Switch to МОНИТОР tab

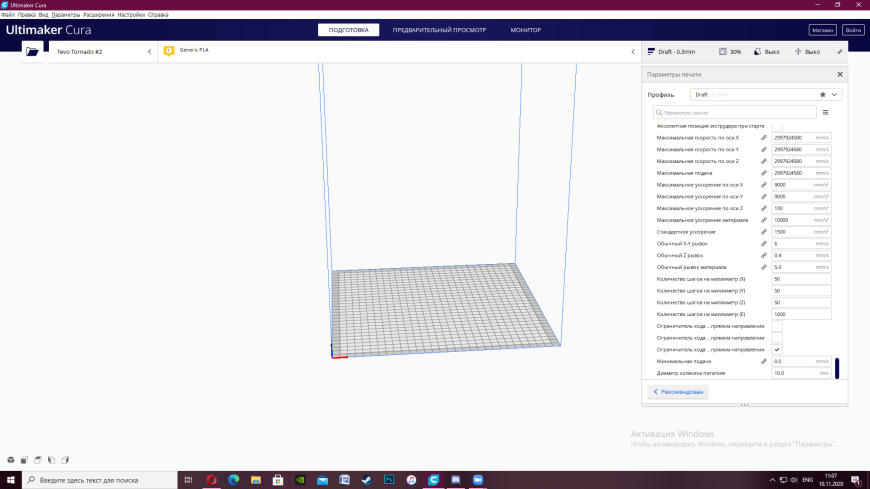click(x=525, y=30)
